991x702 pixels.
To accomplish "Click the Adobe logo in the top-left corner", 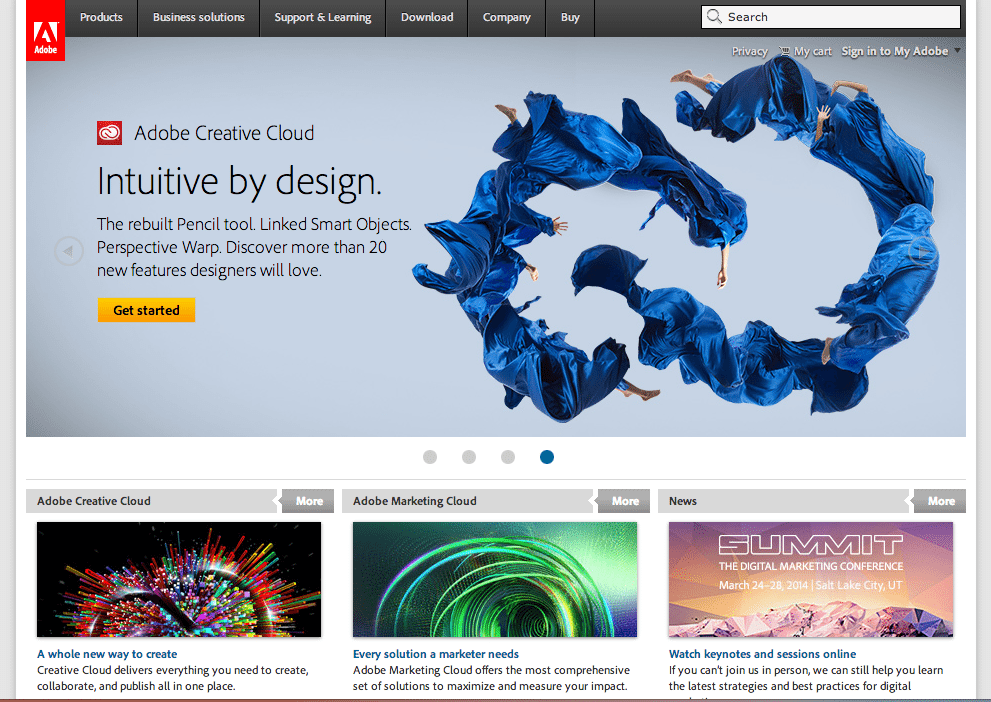I will (45, 30).
